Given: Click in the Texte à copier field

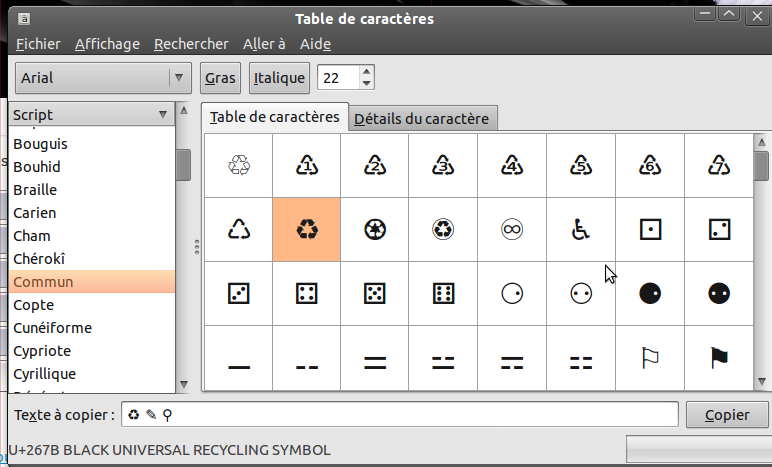Looking at the screenshot, I should 400,415.
